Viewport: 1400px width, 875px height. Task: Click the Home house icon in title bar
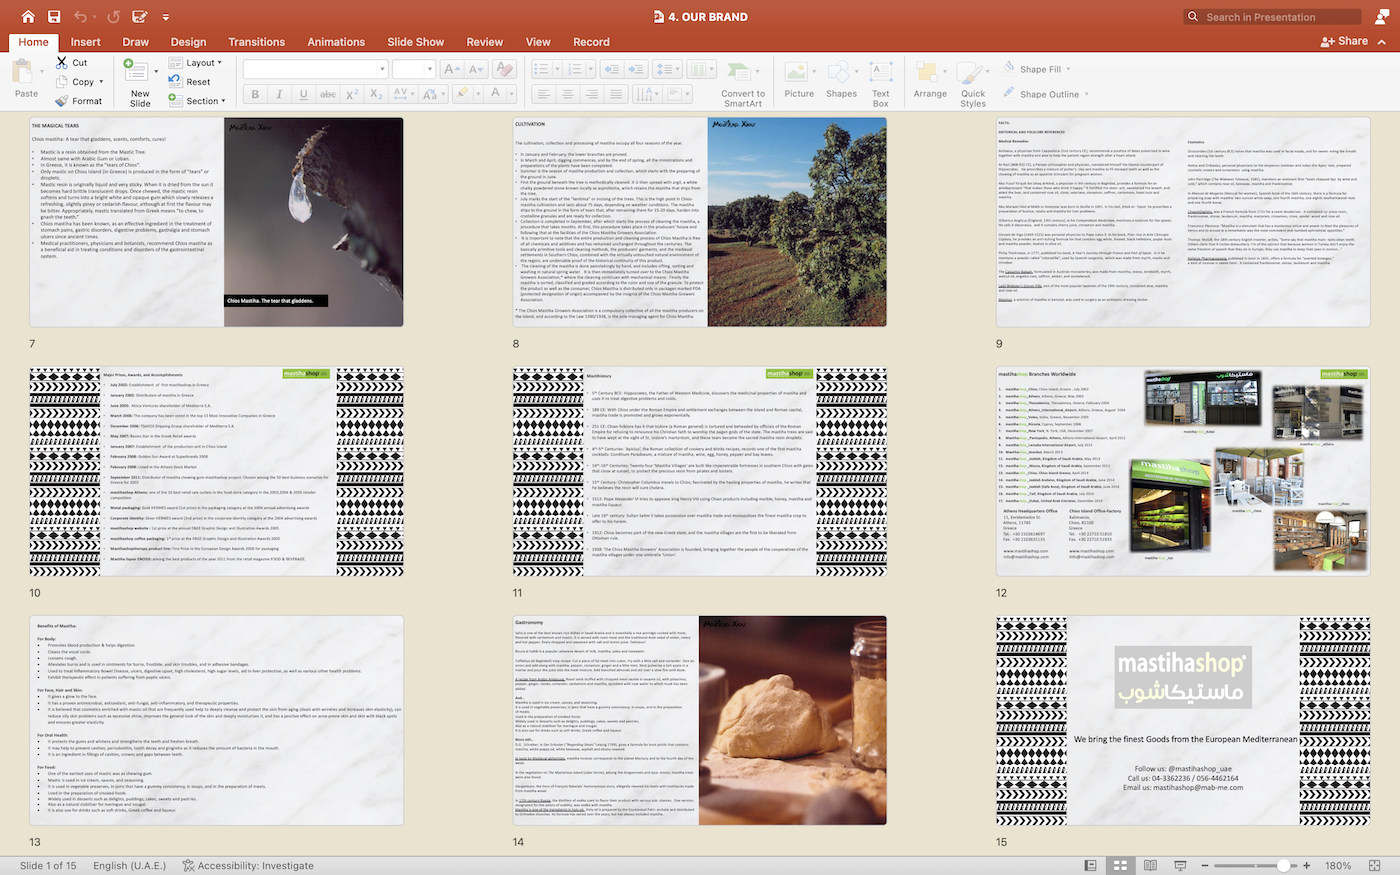coord(27,16)
